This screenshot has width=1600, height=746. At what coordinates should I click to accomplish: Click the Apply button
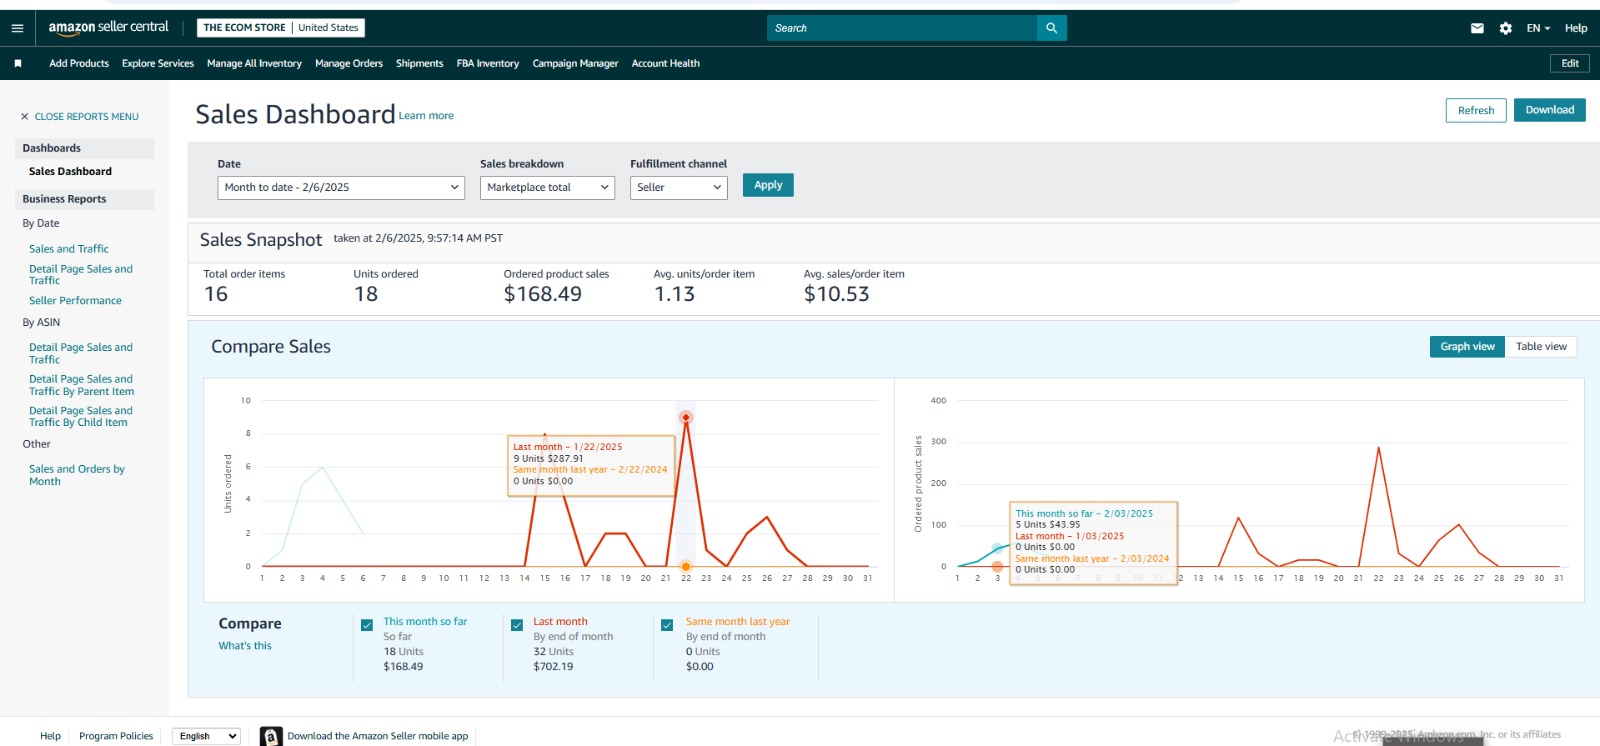point(767,185)
